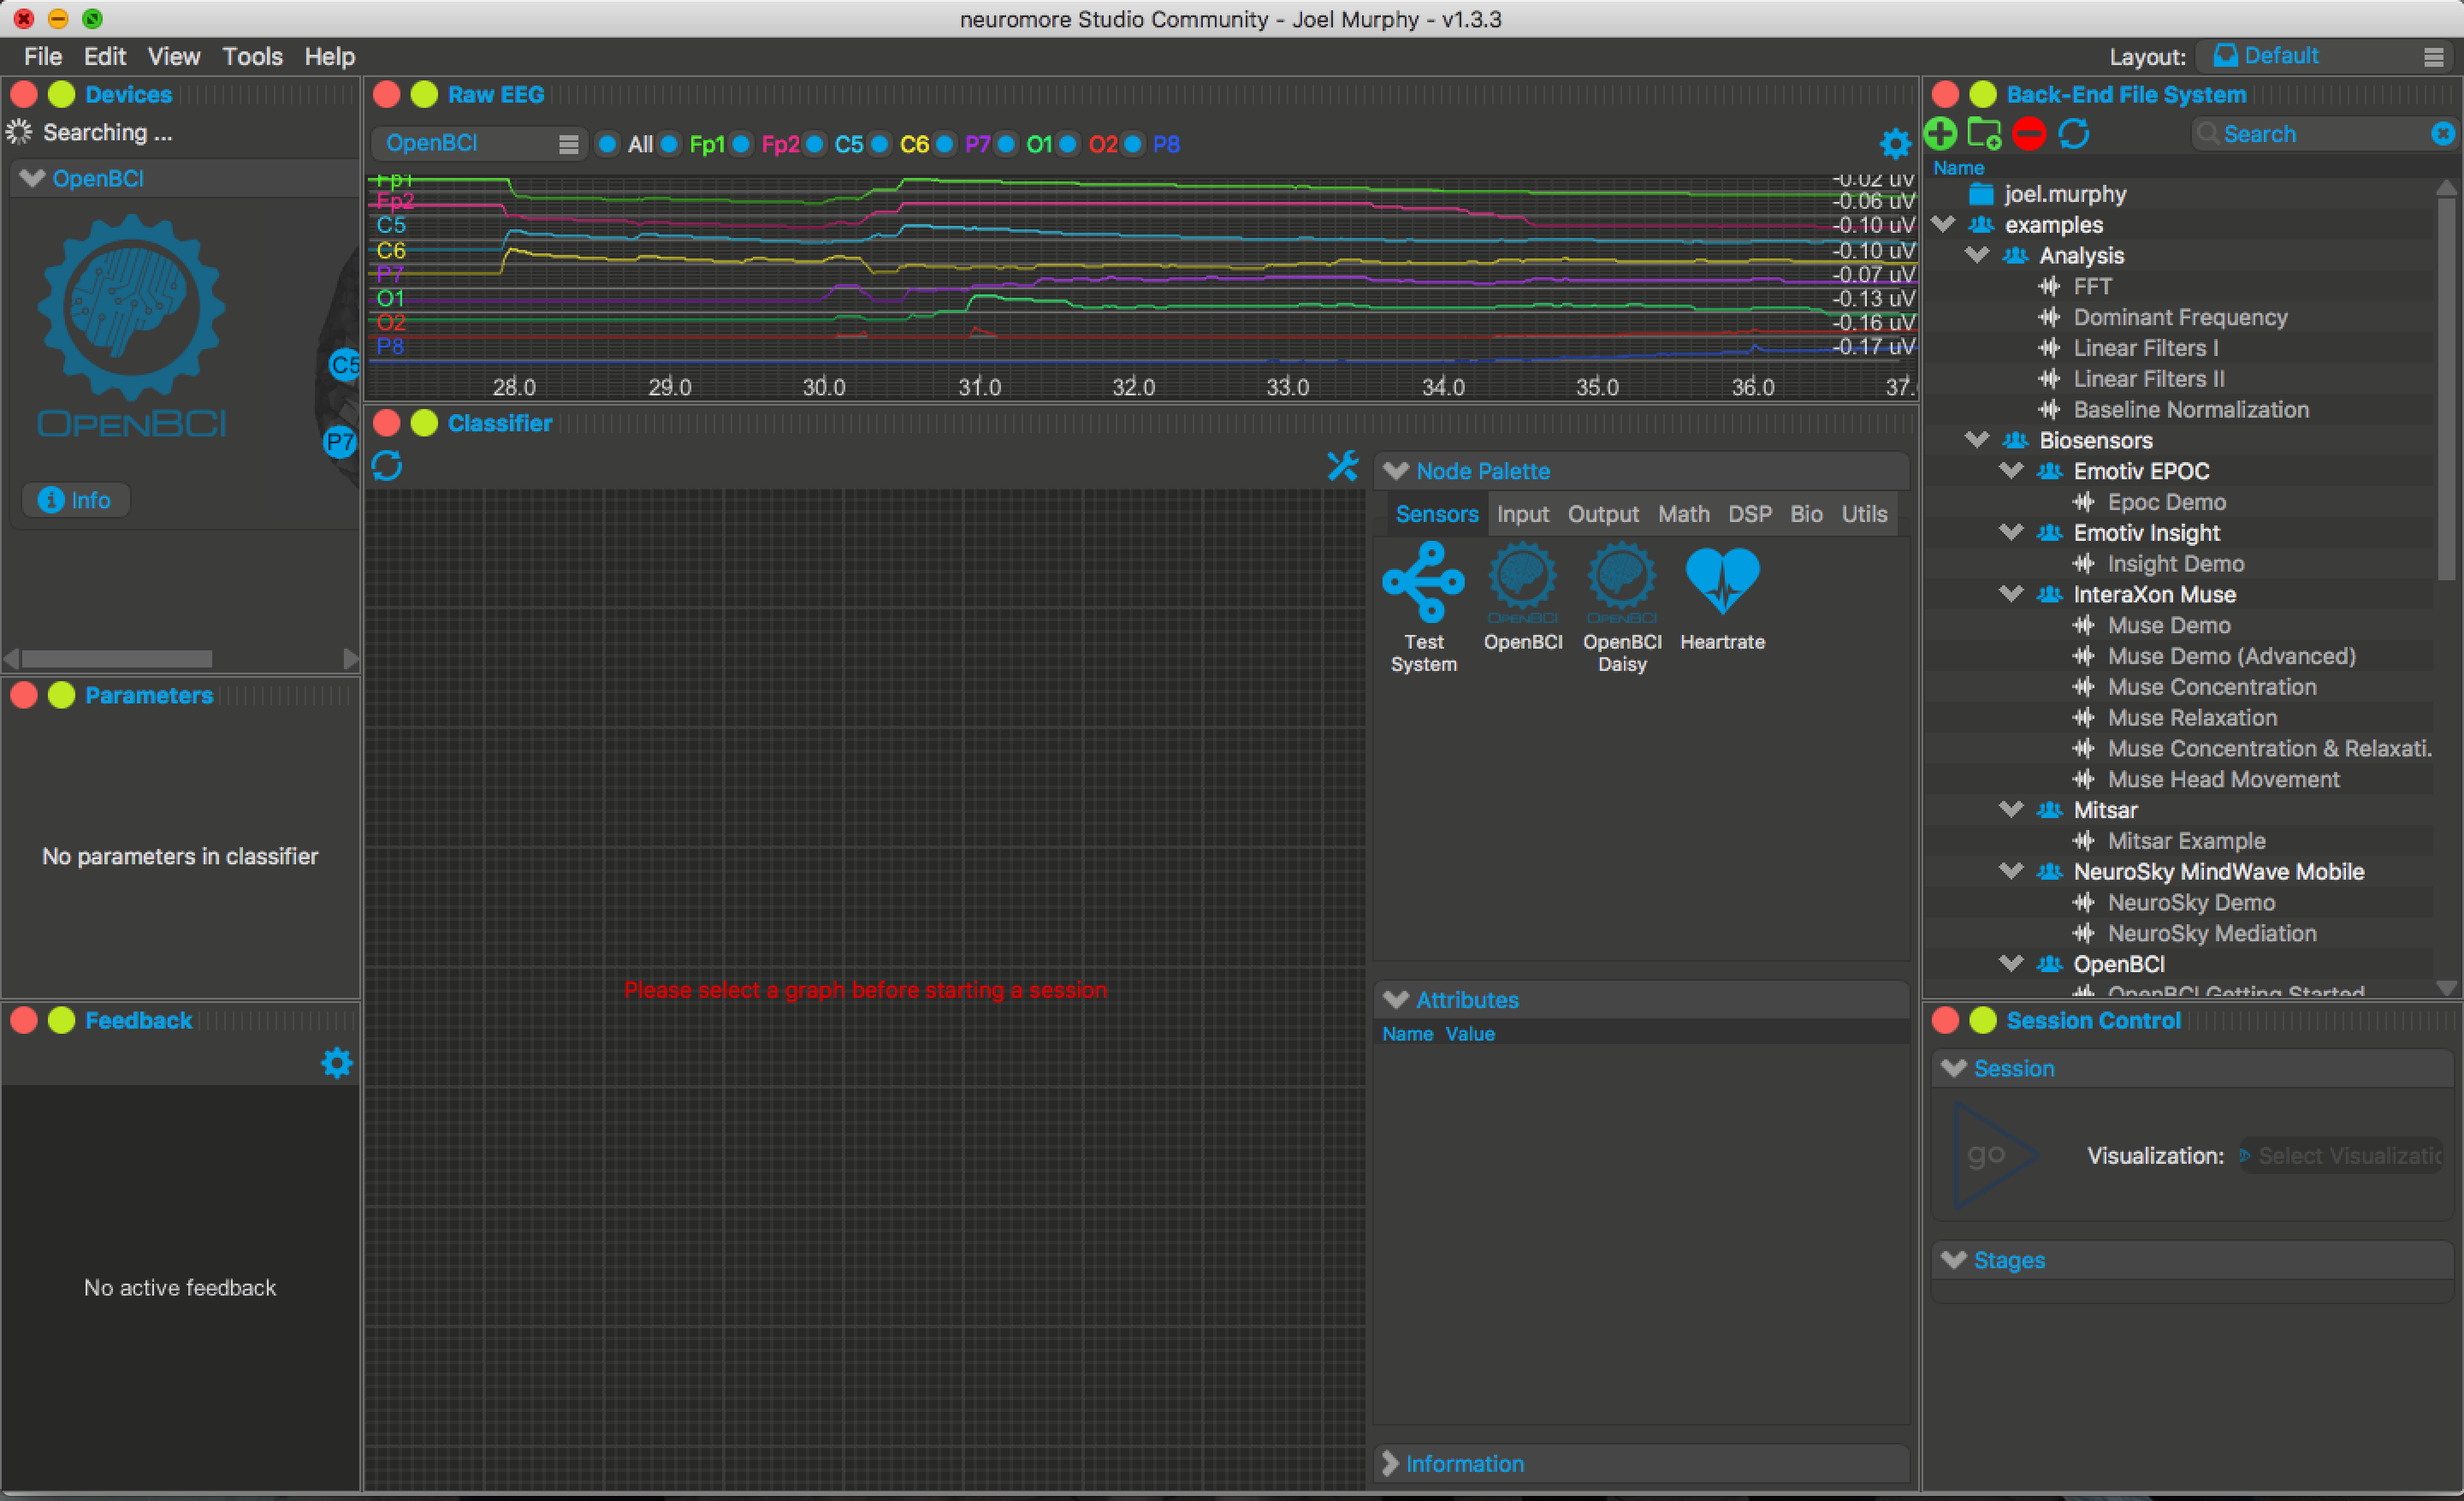Viewport: 2464px width, 1501px height.
Task: Click the Info button under OpenBCI
Action: click(75, 500)
